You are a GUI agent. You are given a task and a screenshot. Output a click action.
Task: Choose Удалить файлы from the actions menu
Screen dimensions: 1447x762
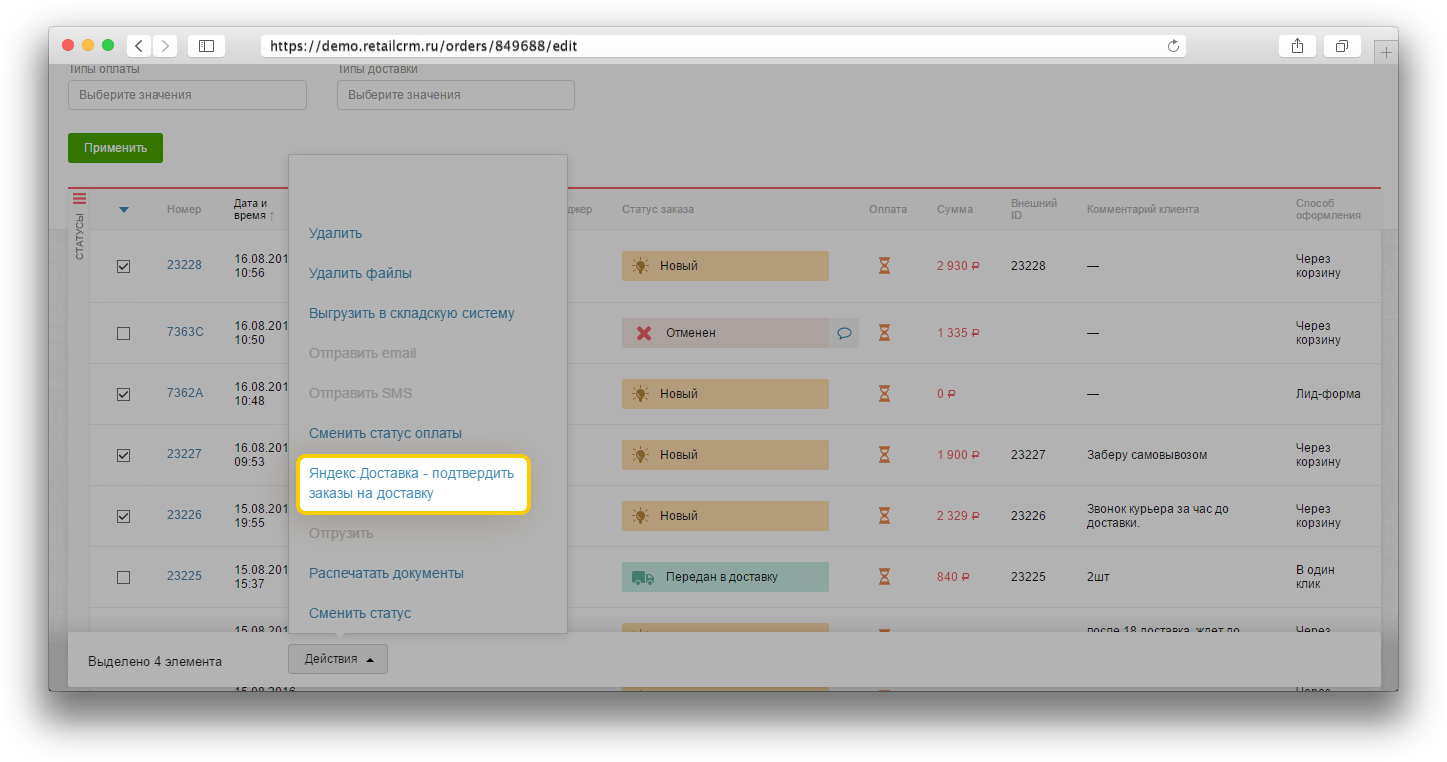360,273
